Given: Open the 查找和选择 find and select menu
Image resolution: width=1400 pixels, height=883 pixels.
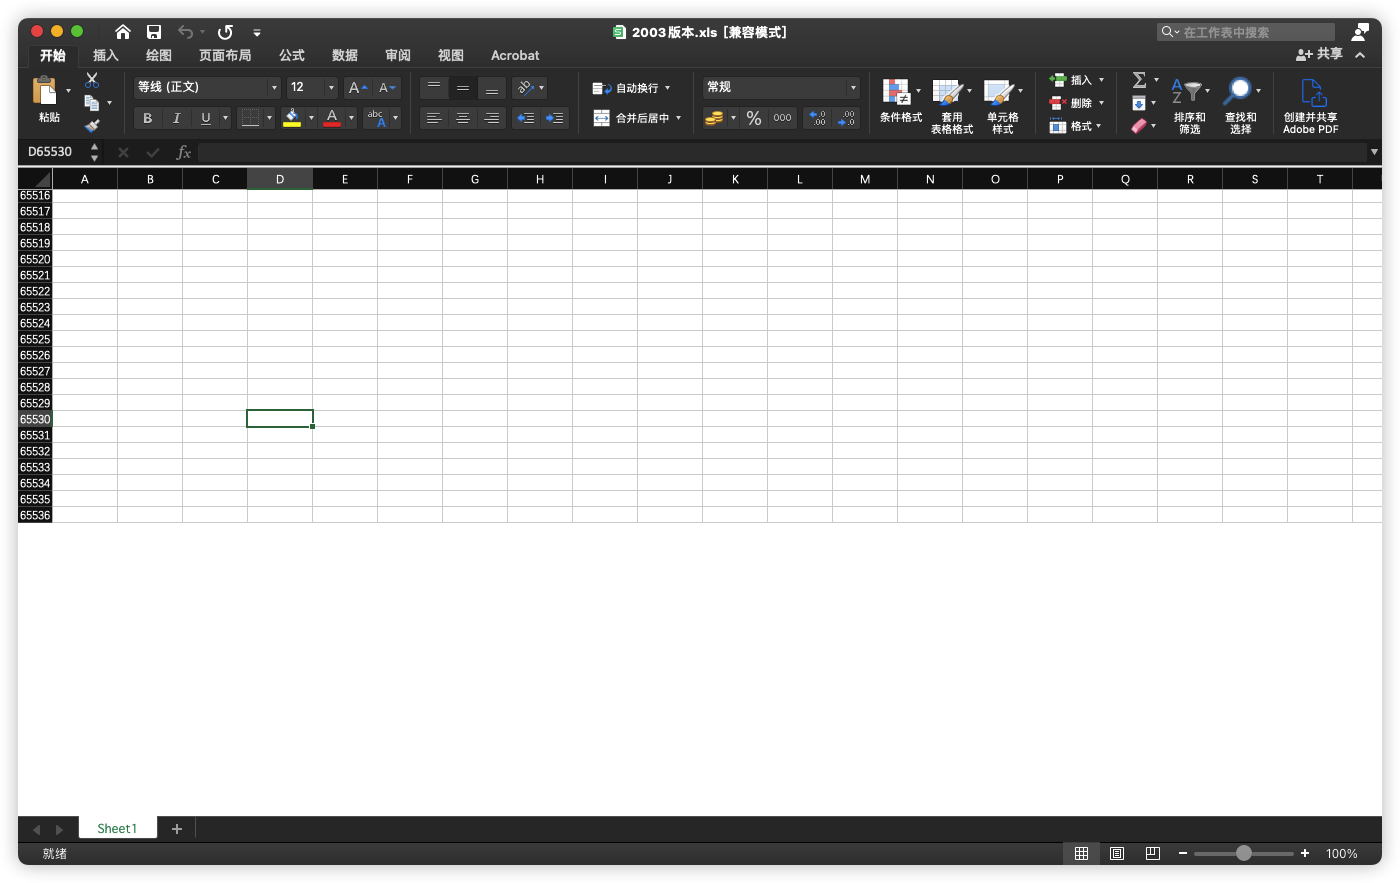Looking at the screenshot, I should (1241, 106).
